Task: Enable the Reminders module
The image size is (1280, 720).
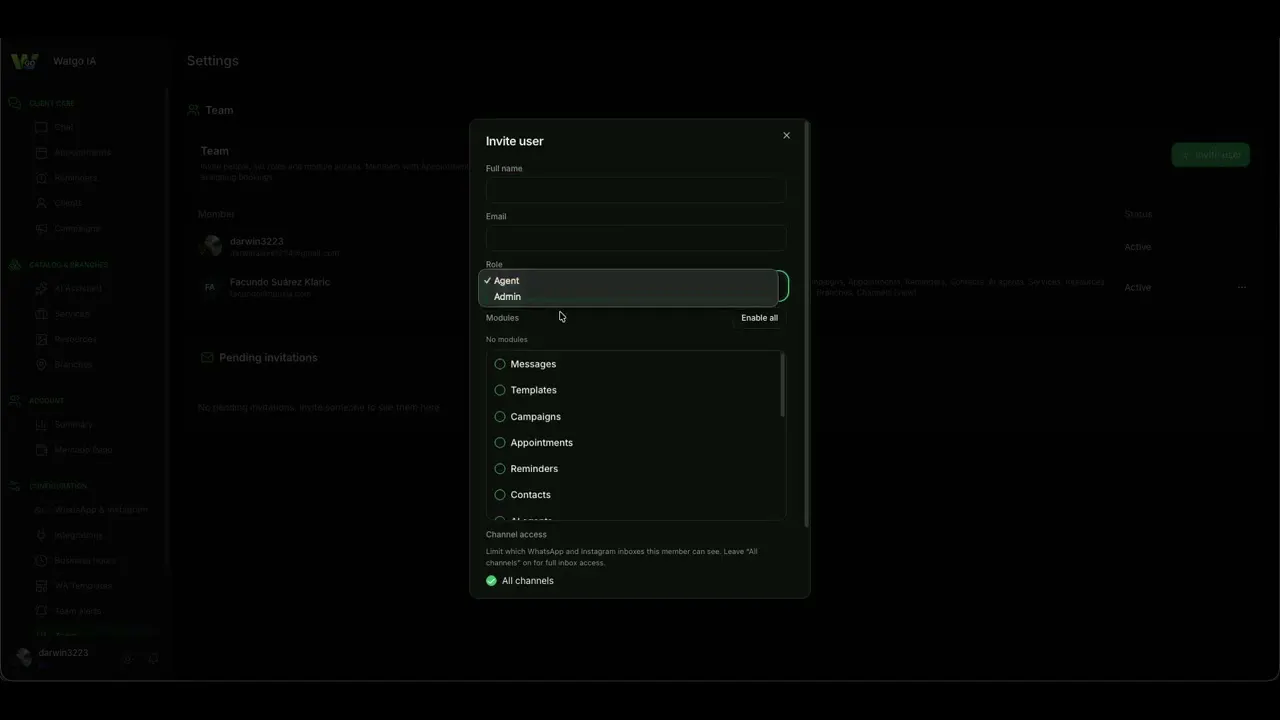Action: (x=500, y=469)
